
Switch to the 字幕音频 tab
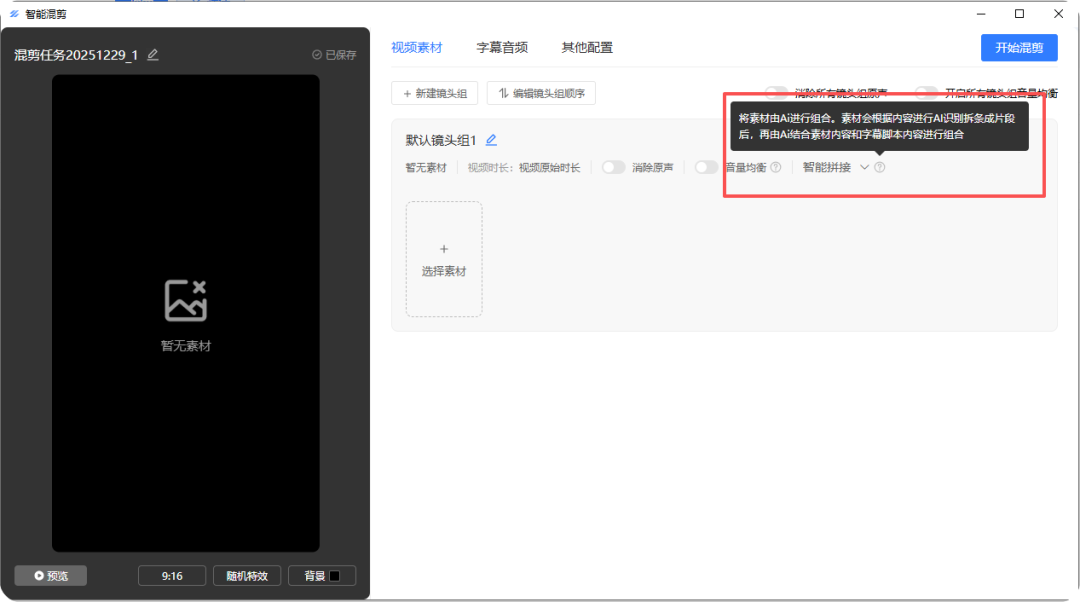click(502, 47)
